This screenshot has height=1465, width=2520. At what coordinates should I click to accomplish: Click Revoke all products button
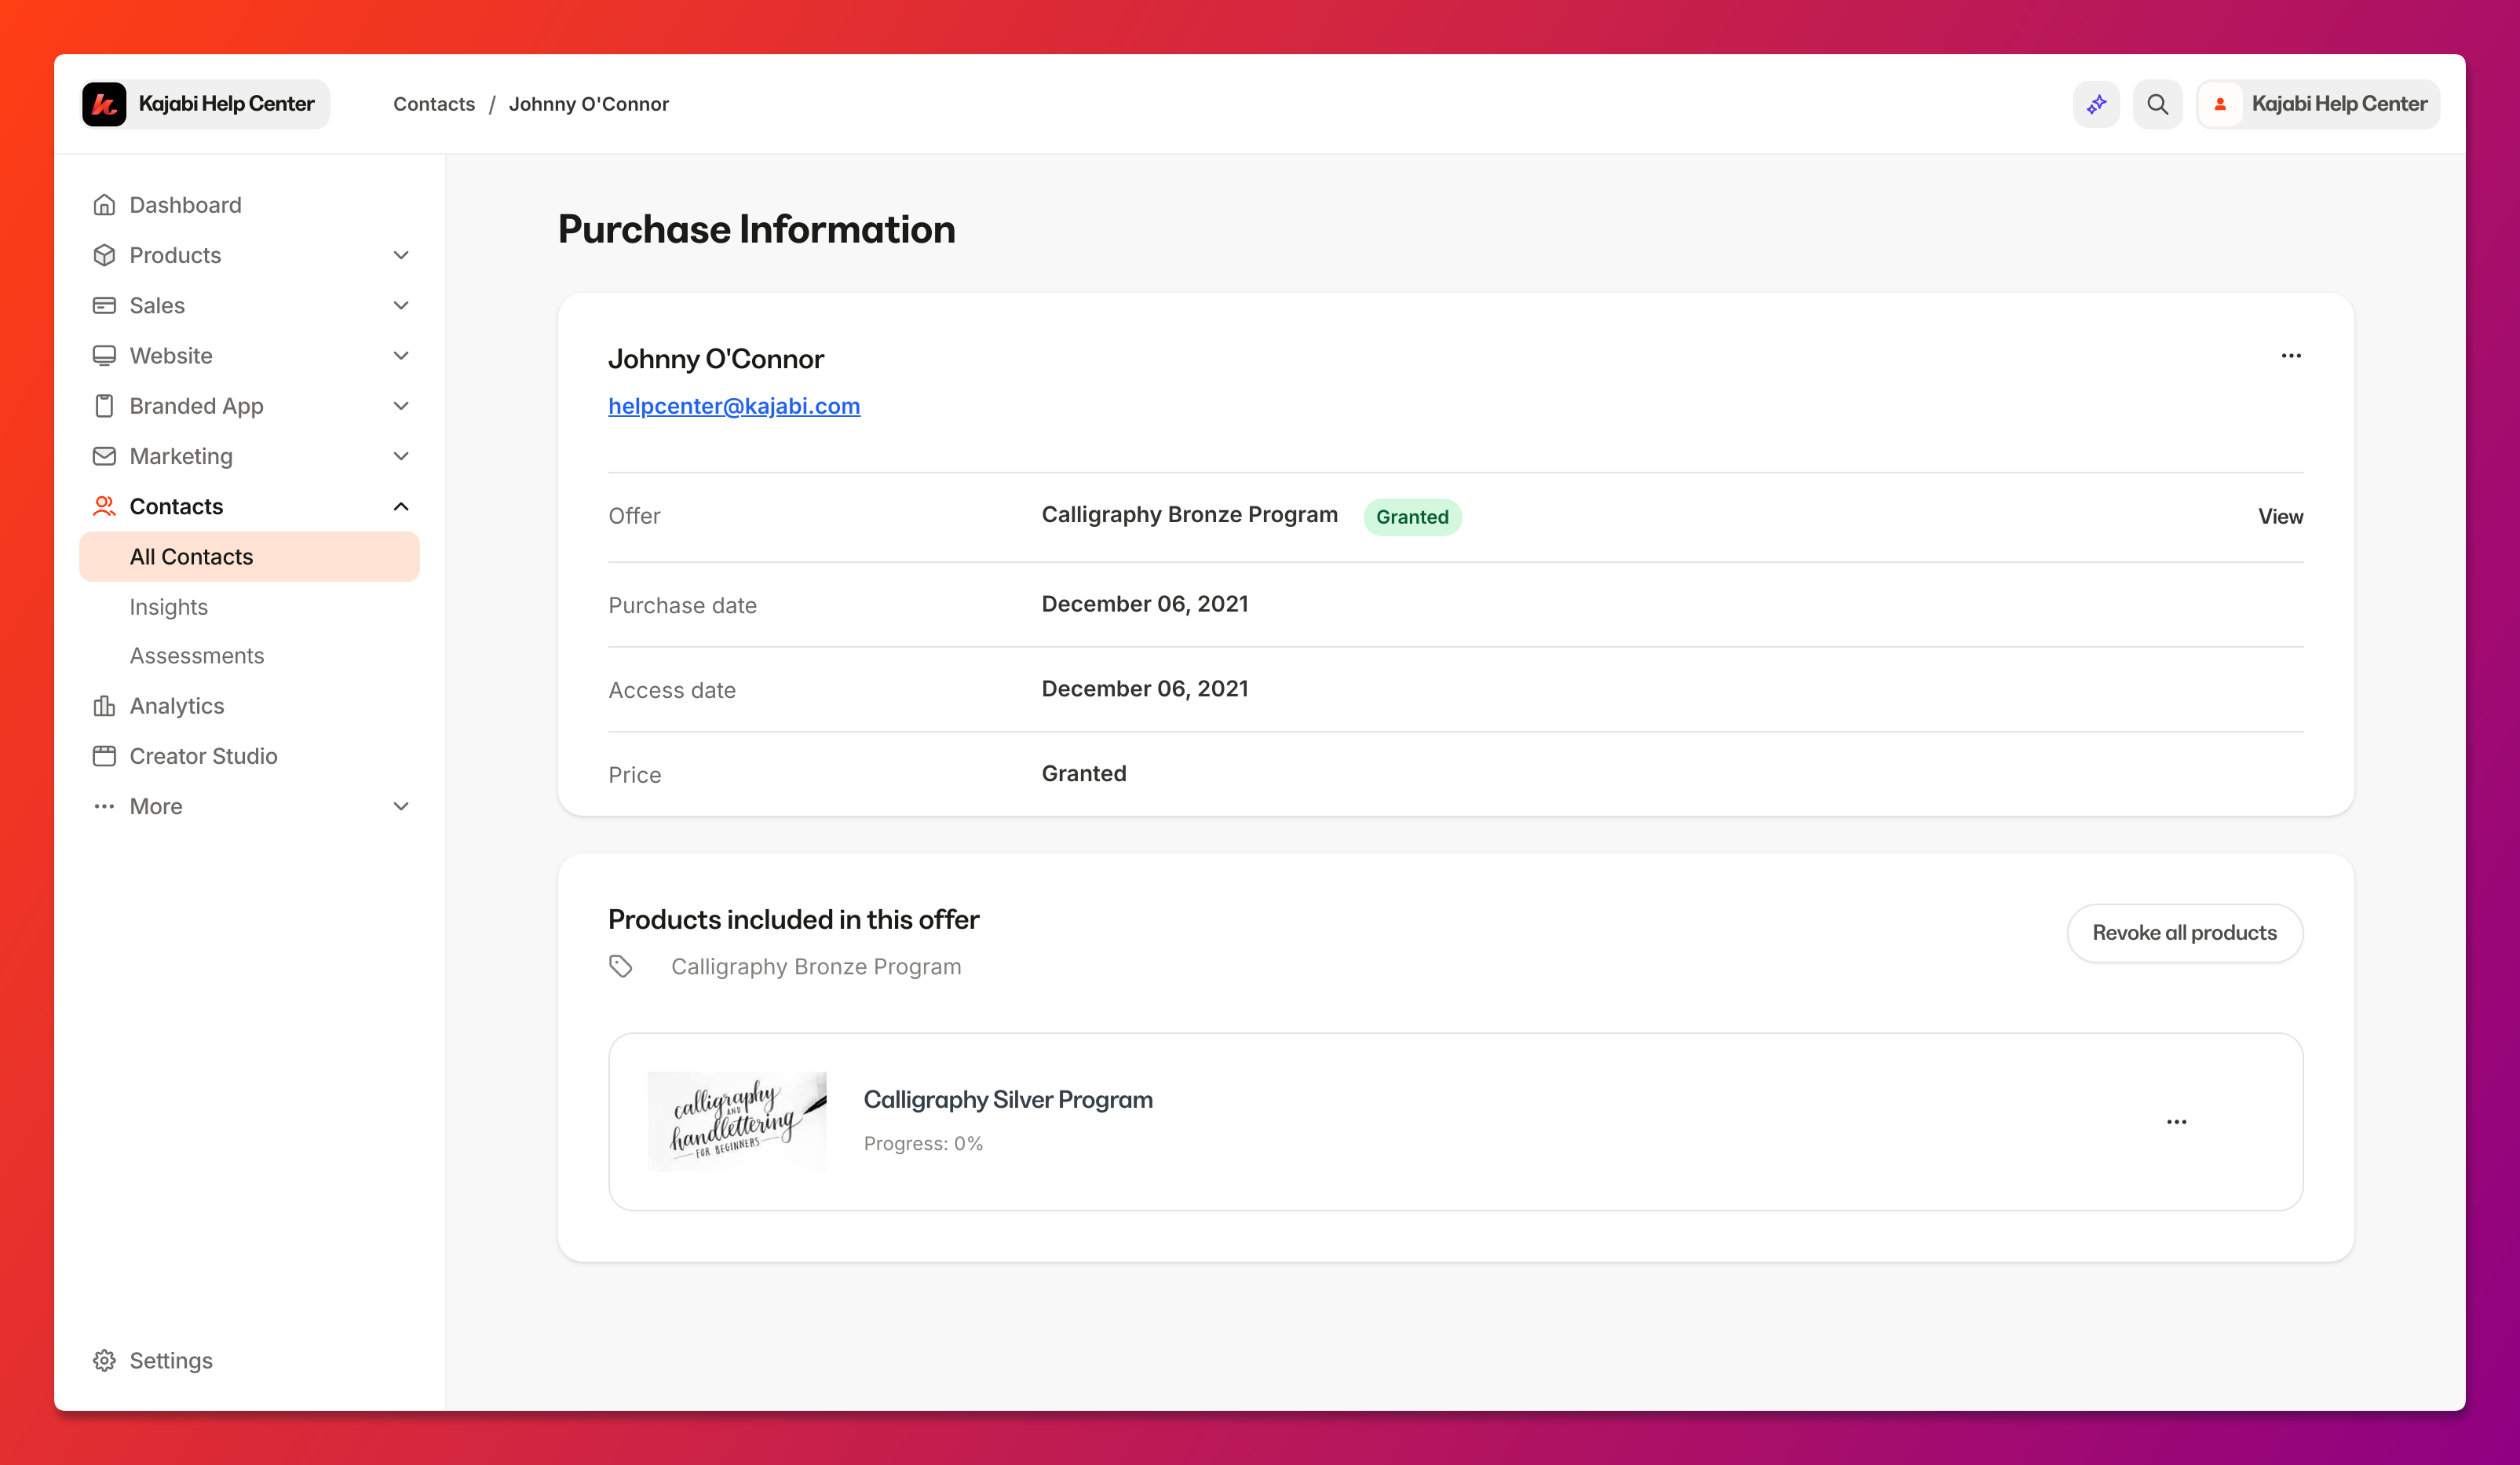pos(2185,933)
